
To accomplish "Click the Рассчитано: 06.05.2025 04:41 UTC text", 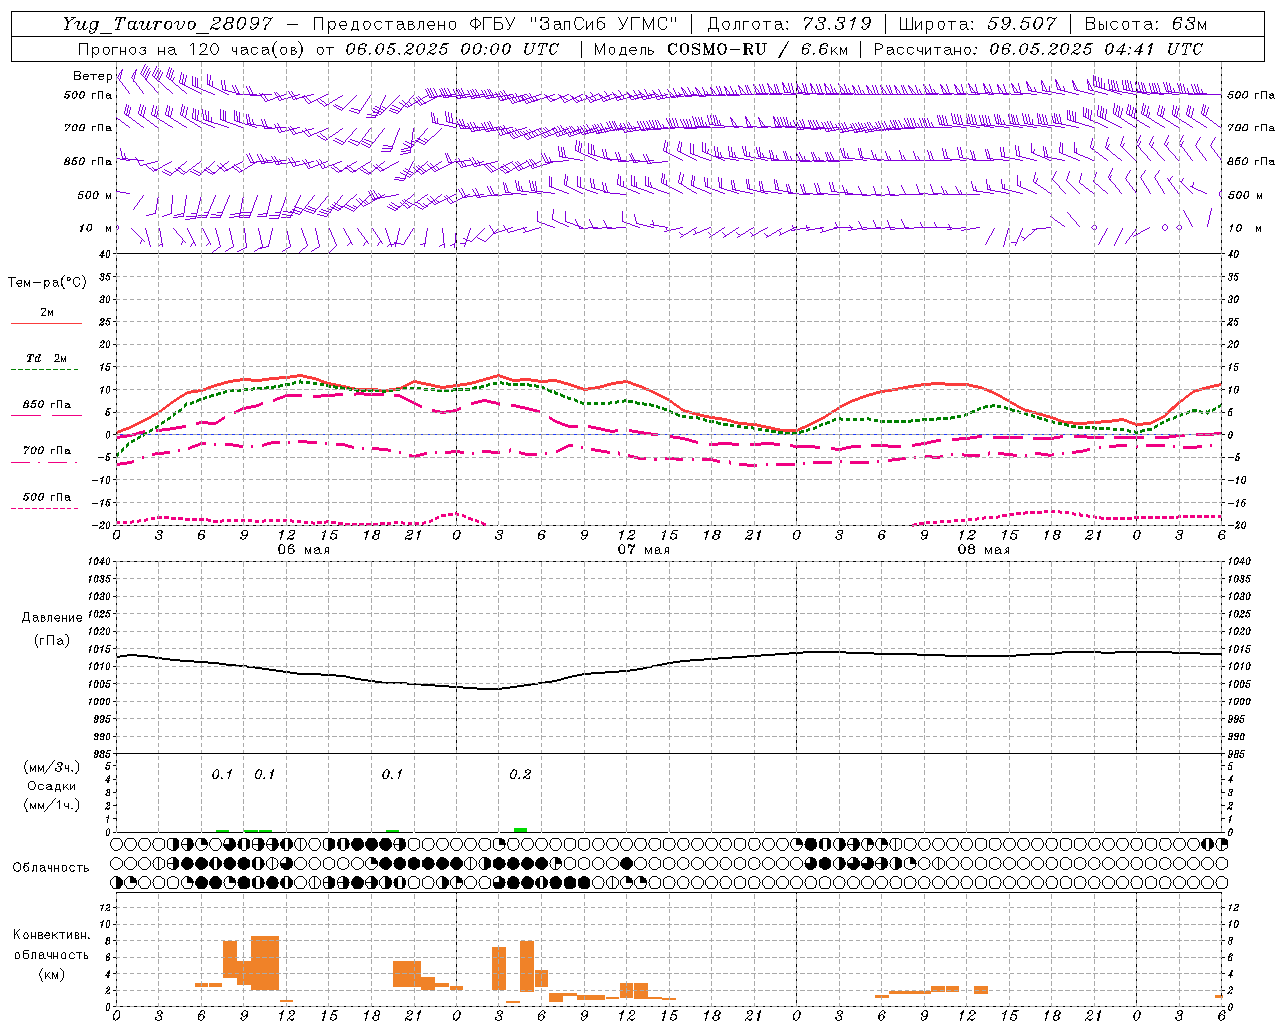I will click(1038, 49).
